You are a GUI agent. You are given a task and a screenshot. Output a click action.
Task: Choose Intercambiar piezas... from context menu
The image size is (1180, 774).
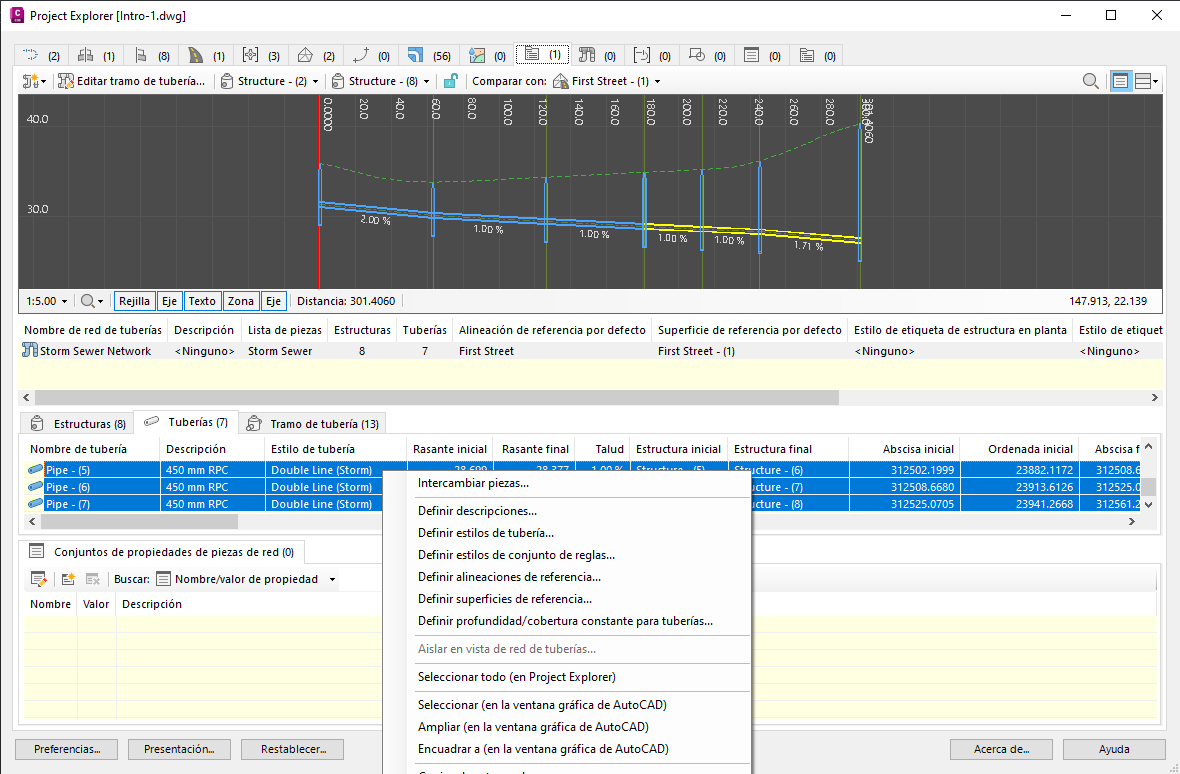coord(473,484)
